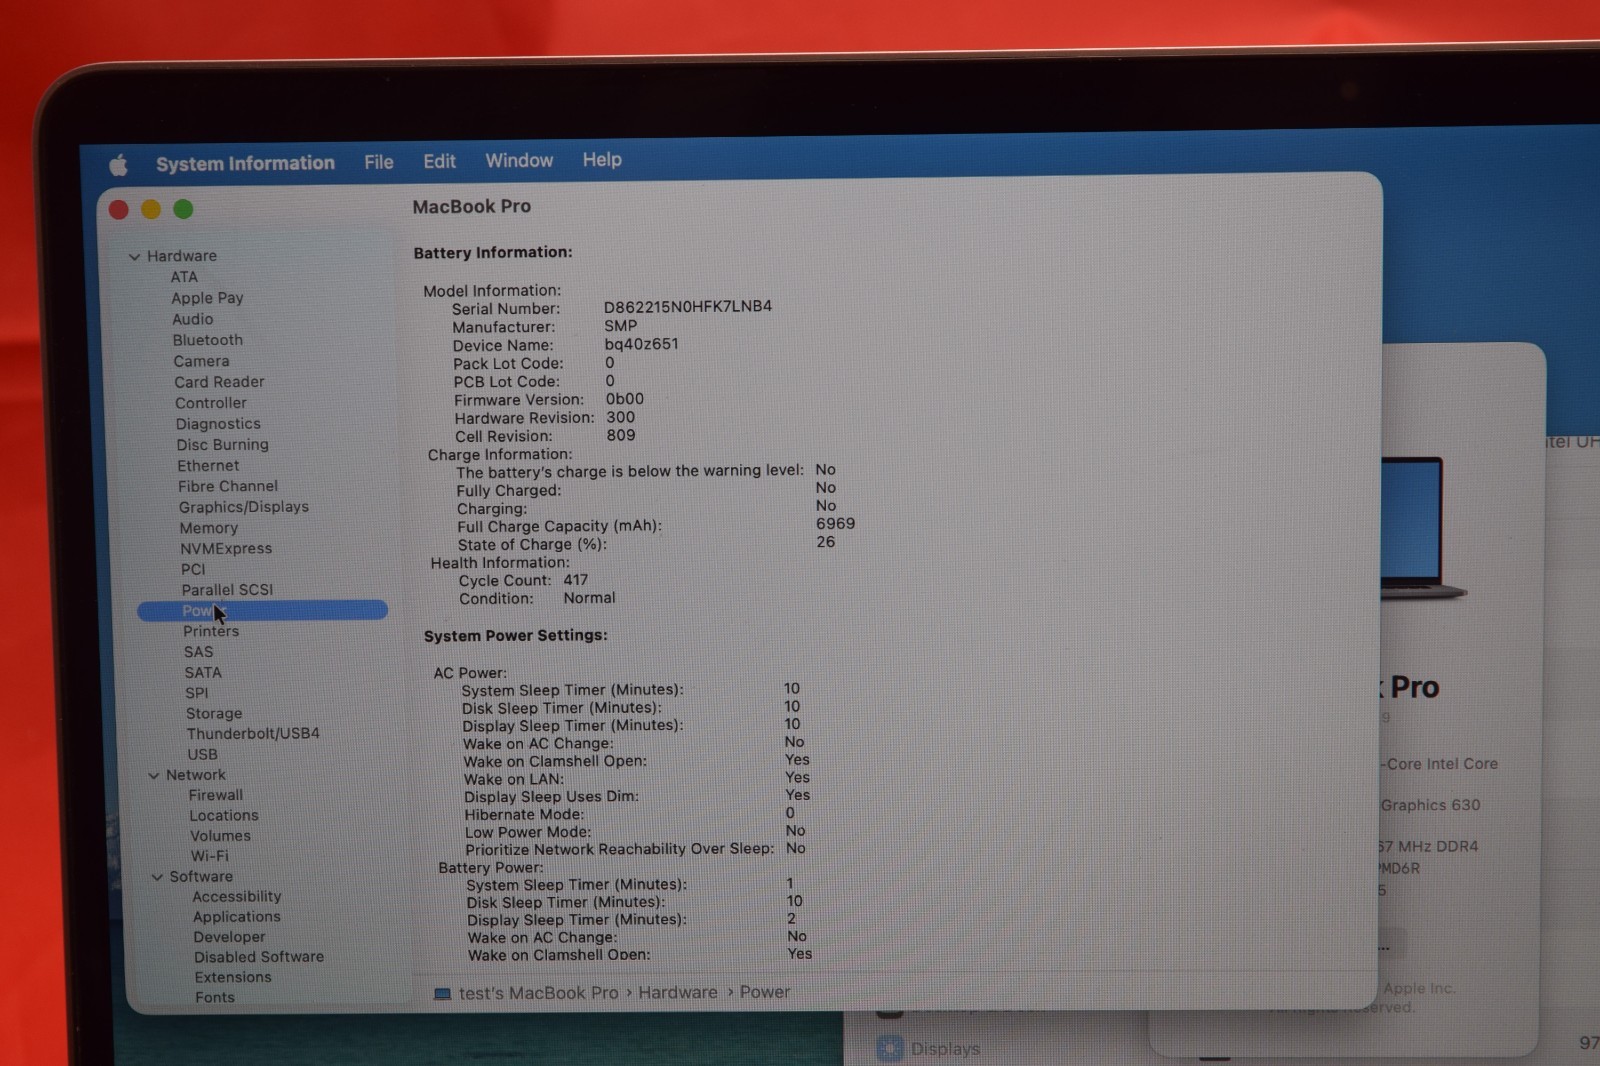Select Storage in the sidebar
The height and width of the screenshot is (1066, 1600).
pyautogui.click(x=214, y=714)
